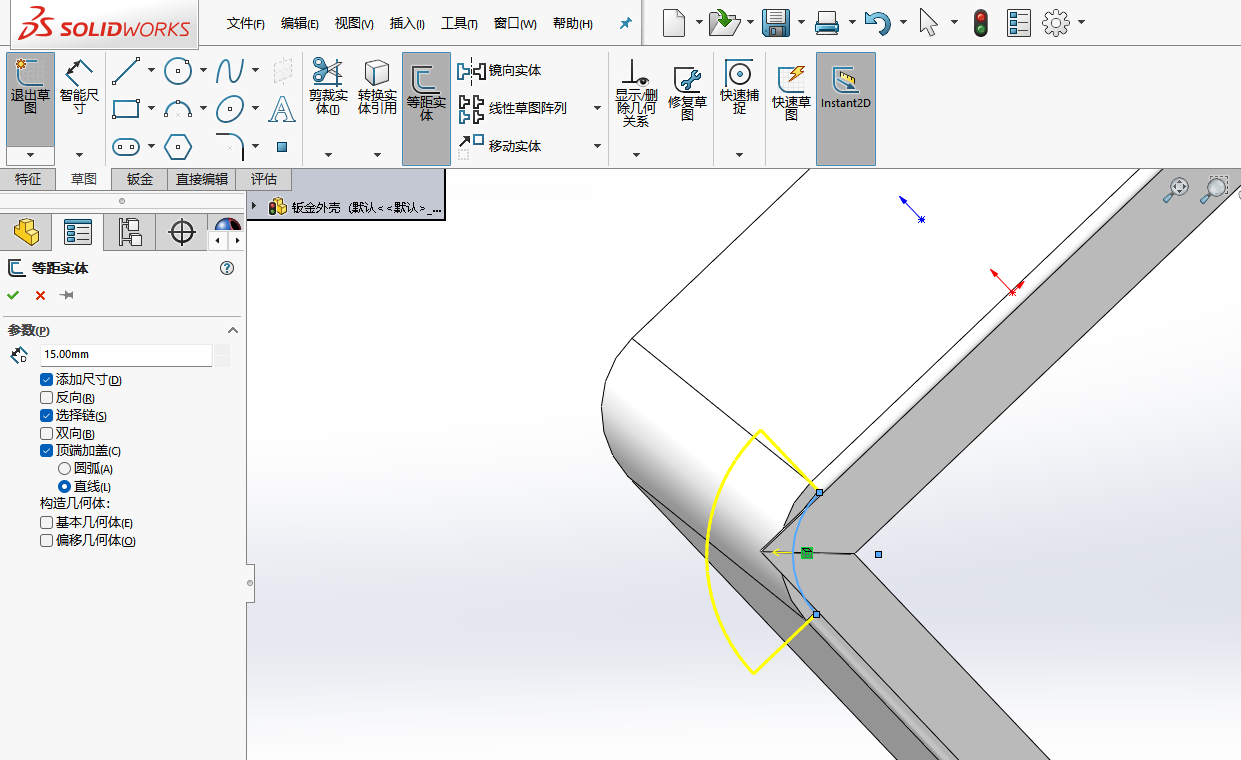Click the offset distance 15.00mm input field
This screenshot has width=1241, height=760.
125,354
